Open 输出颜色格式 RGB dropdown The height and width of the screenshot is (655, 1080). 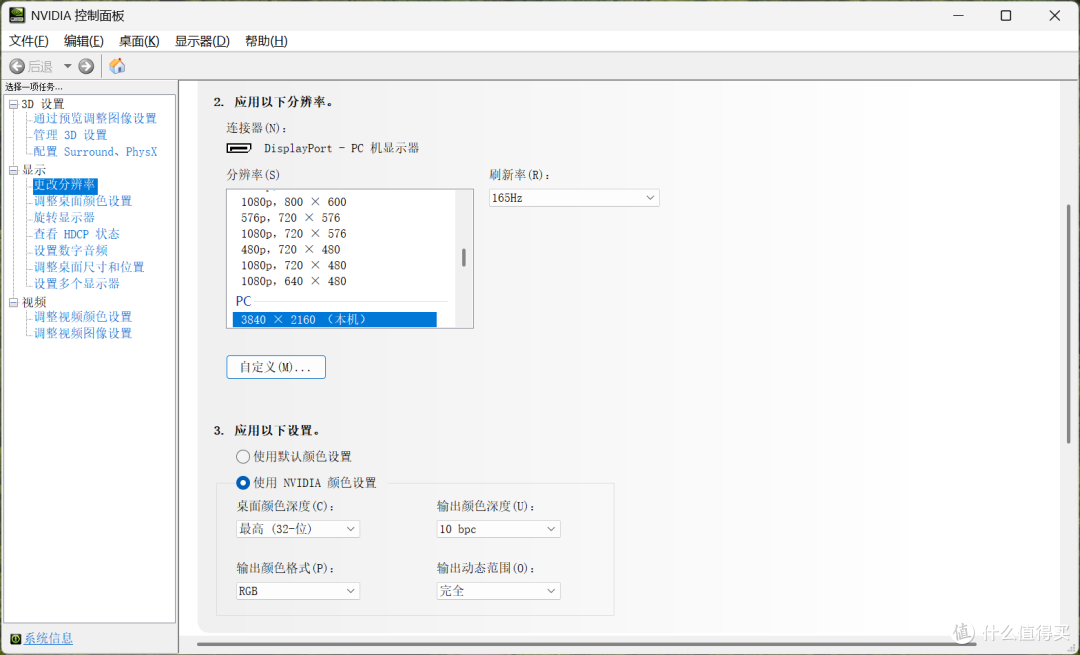click(298, 591)
